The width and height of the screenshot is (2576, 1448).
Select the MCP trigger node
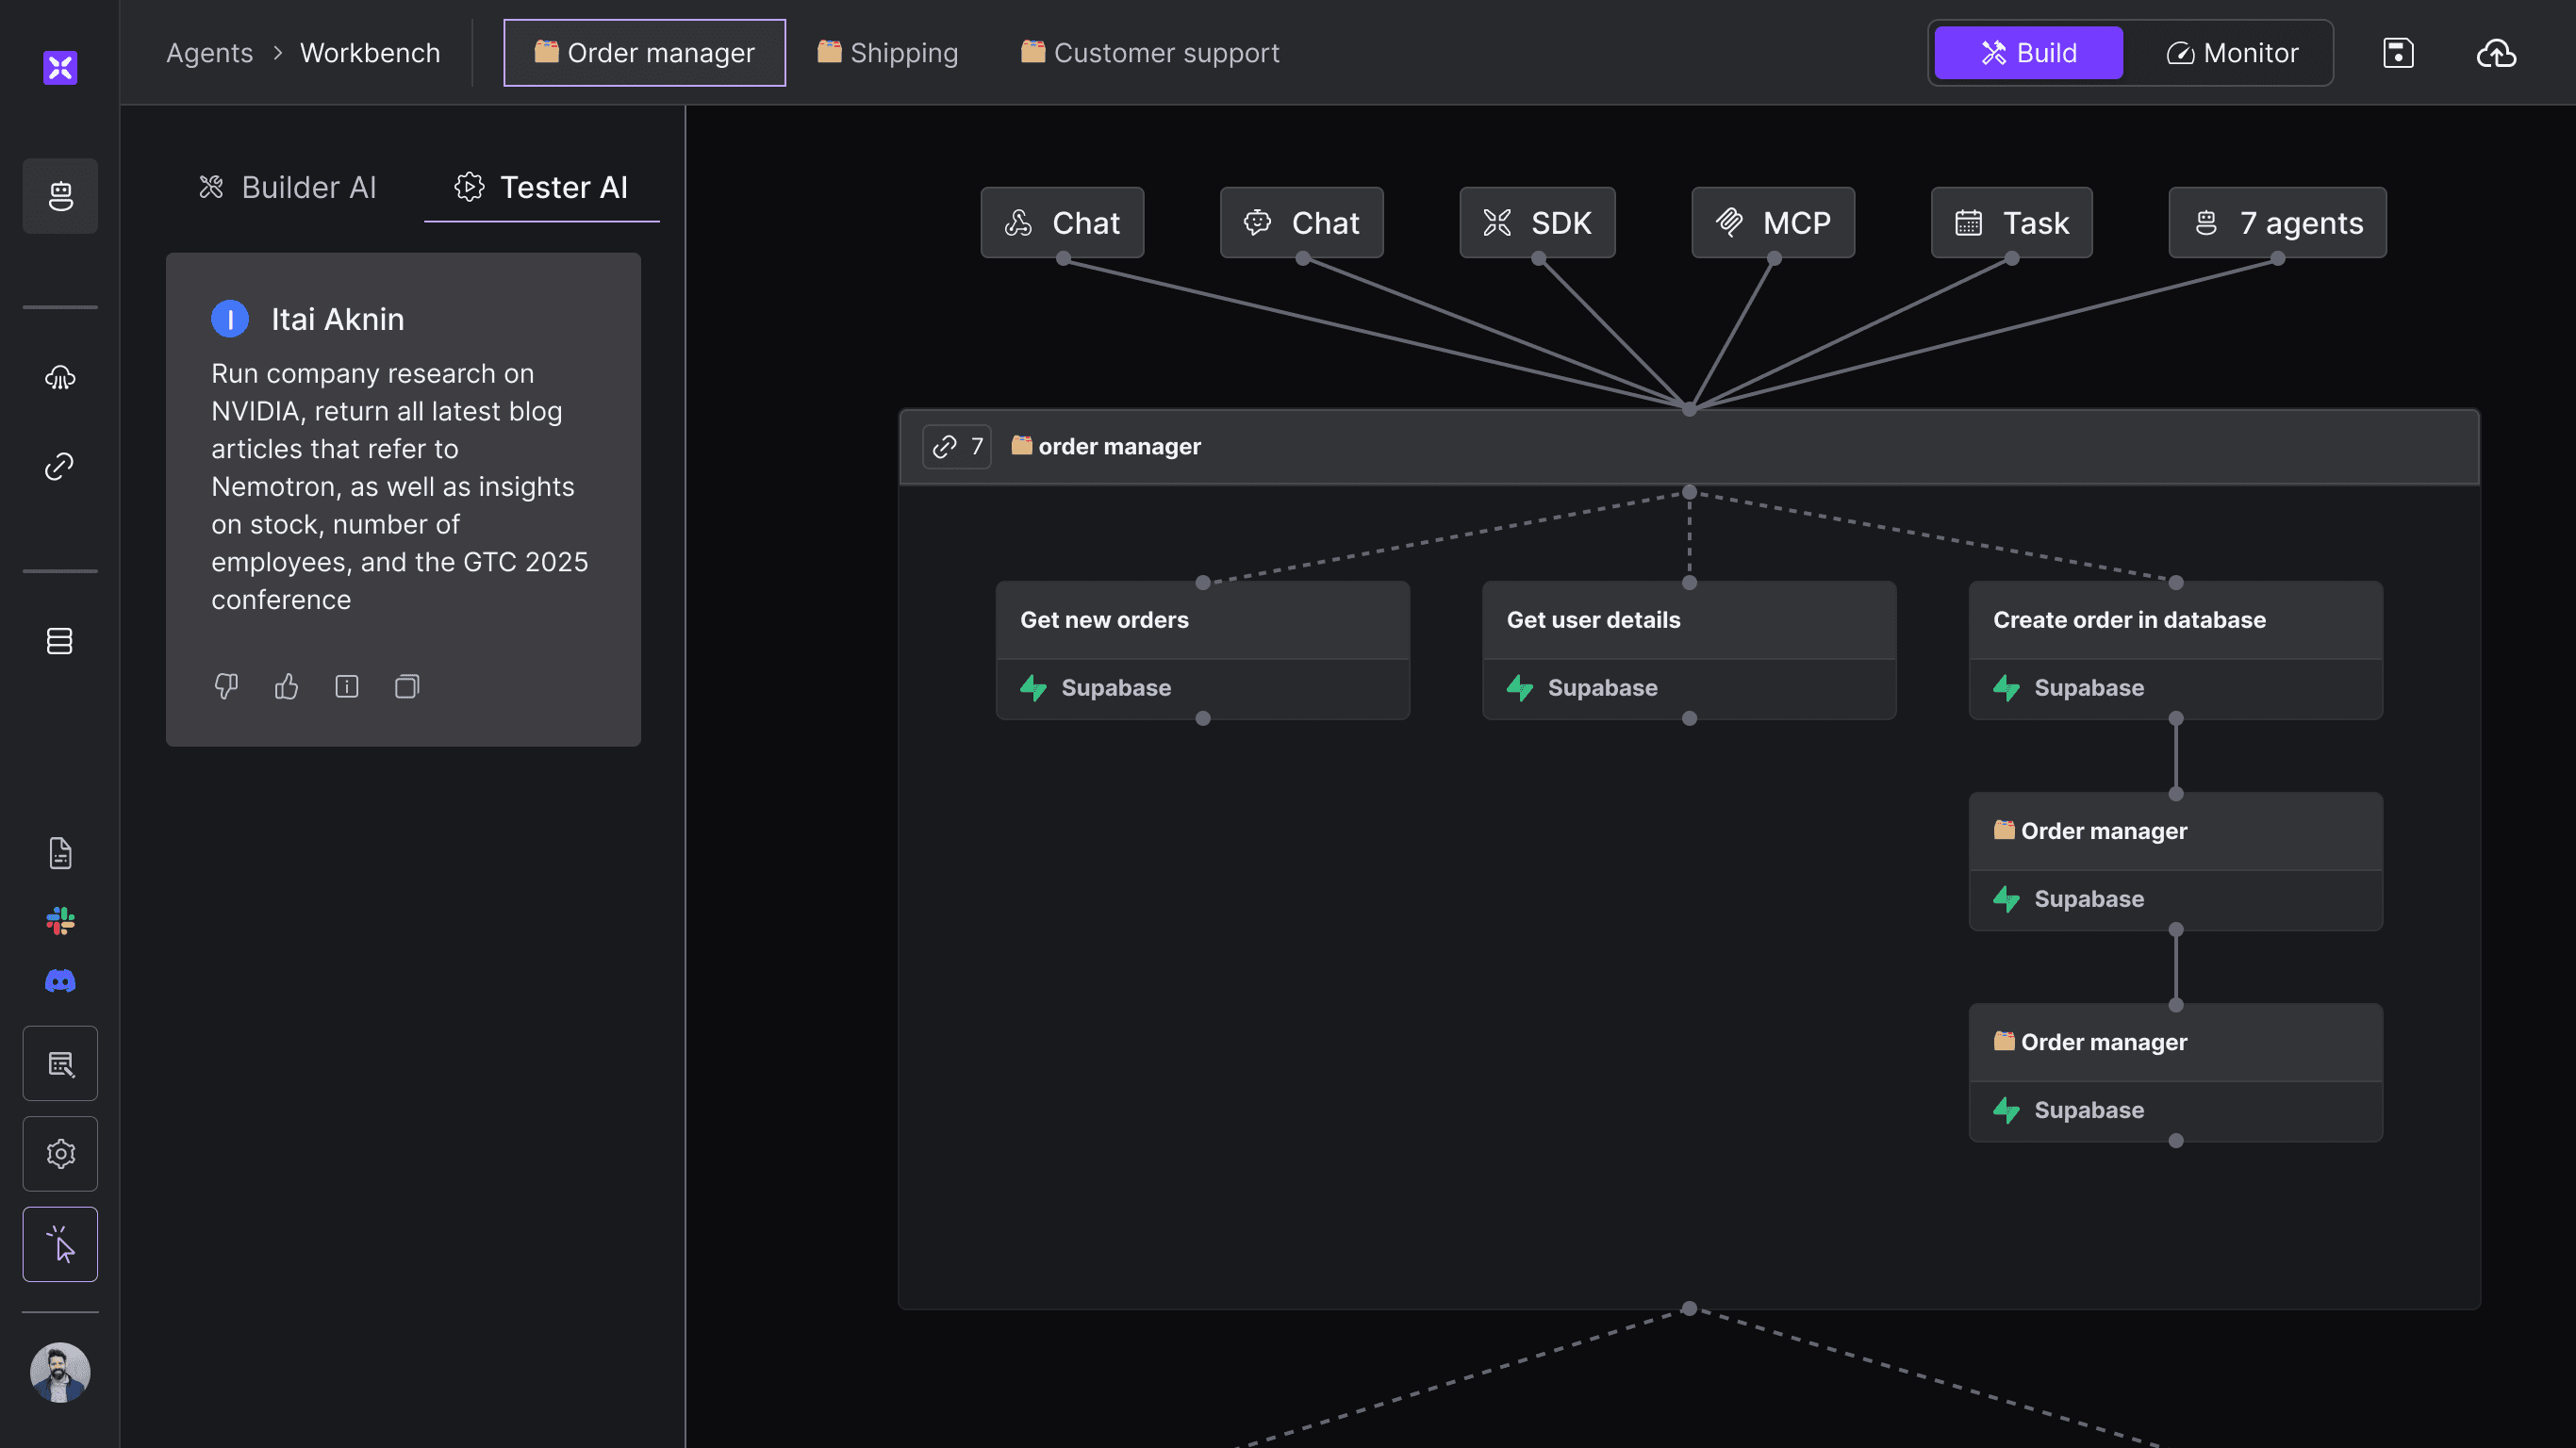[1773, 223]
